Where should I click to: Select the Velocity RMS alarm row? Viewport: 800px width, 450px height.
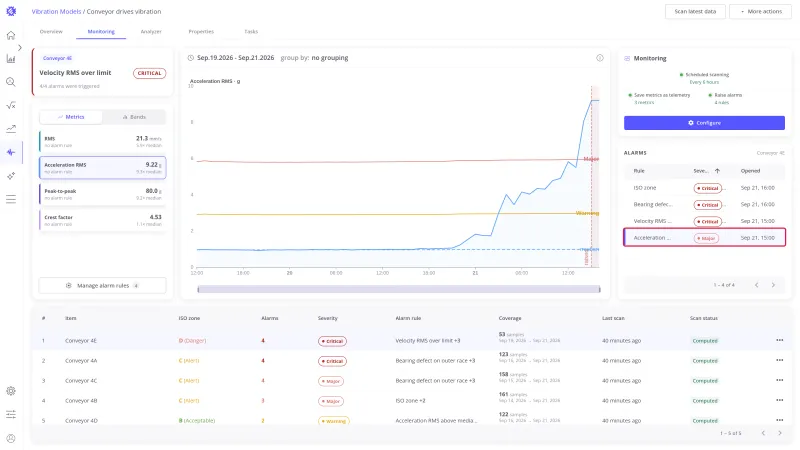click(704, 221)
